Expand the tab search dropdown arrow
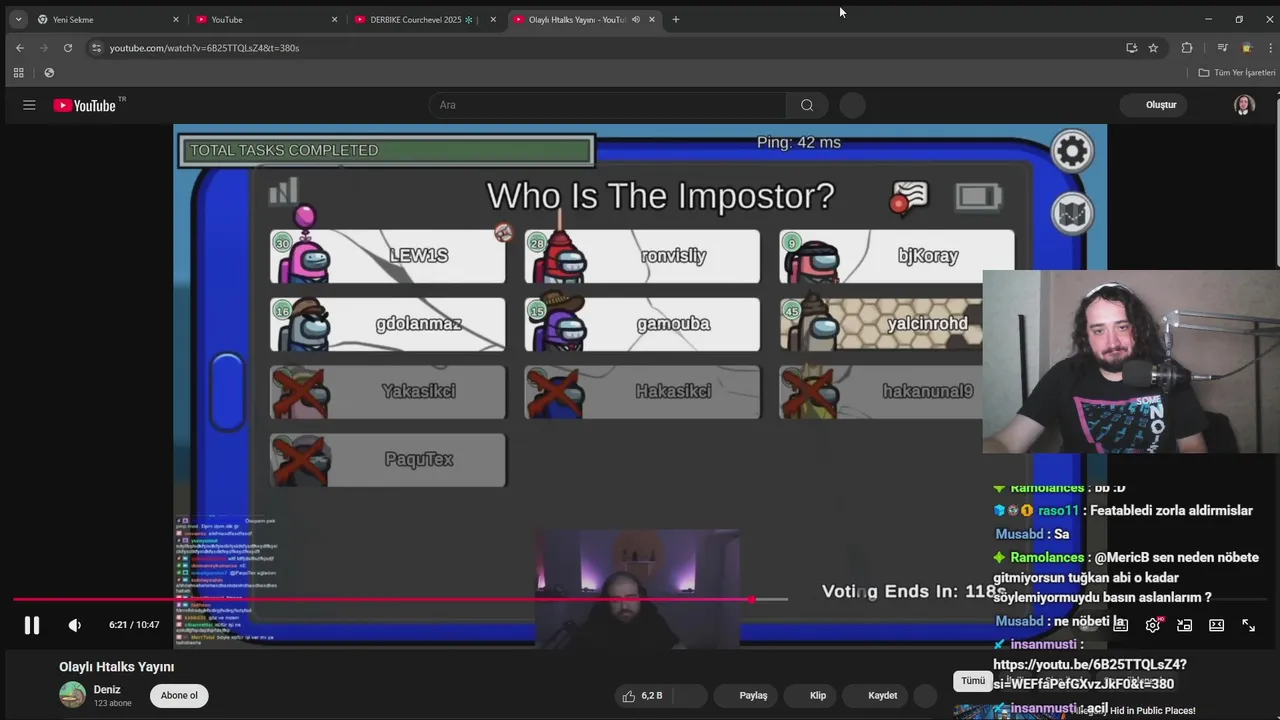The width and height of the screenshot is (1280, 720). click(x=18, y=19)
